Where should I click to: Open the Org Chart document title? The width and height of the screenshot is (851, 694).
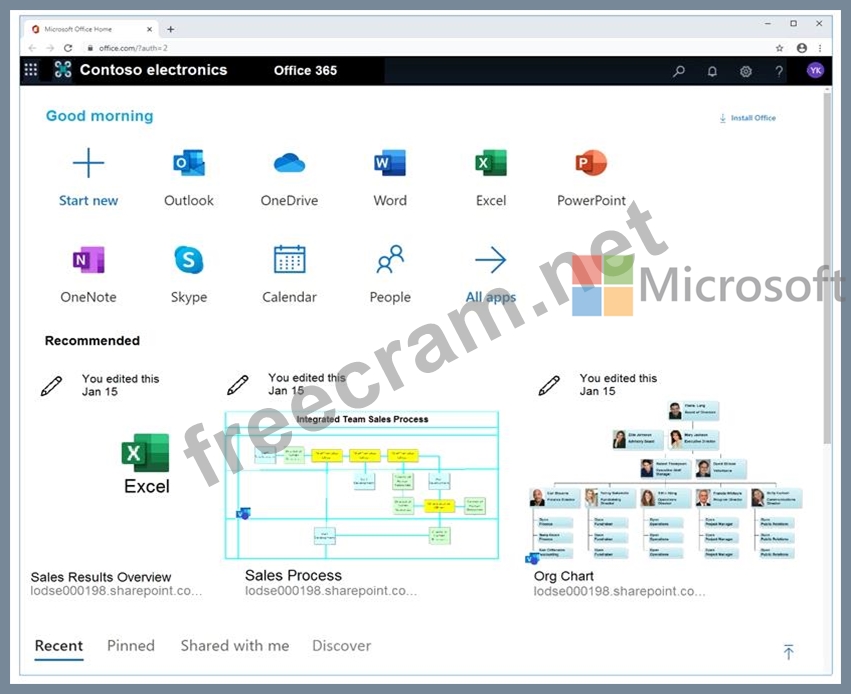click(x=563, y=576)
